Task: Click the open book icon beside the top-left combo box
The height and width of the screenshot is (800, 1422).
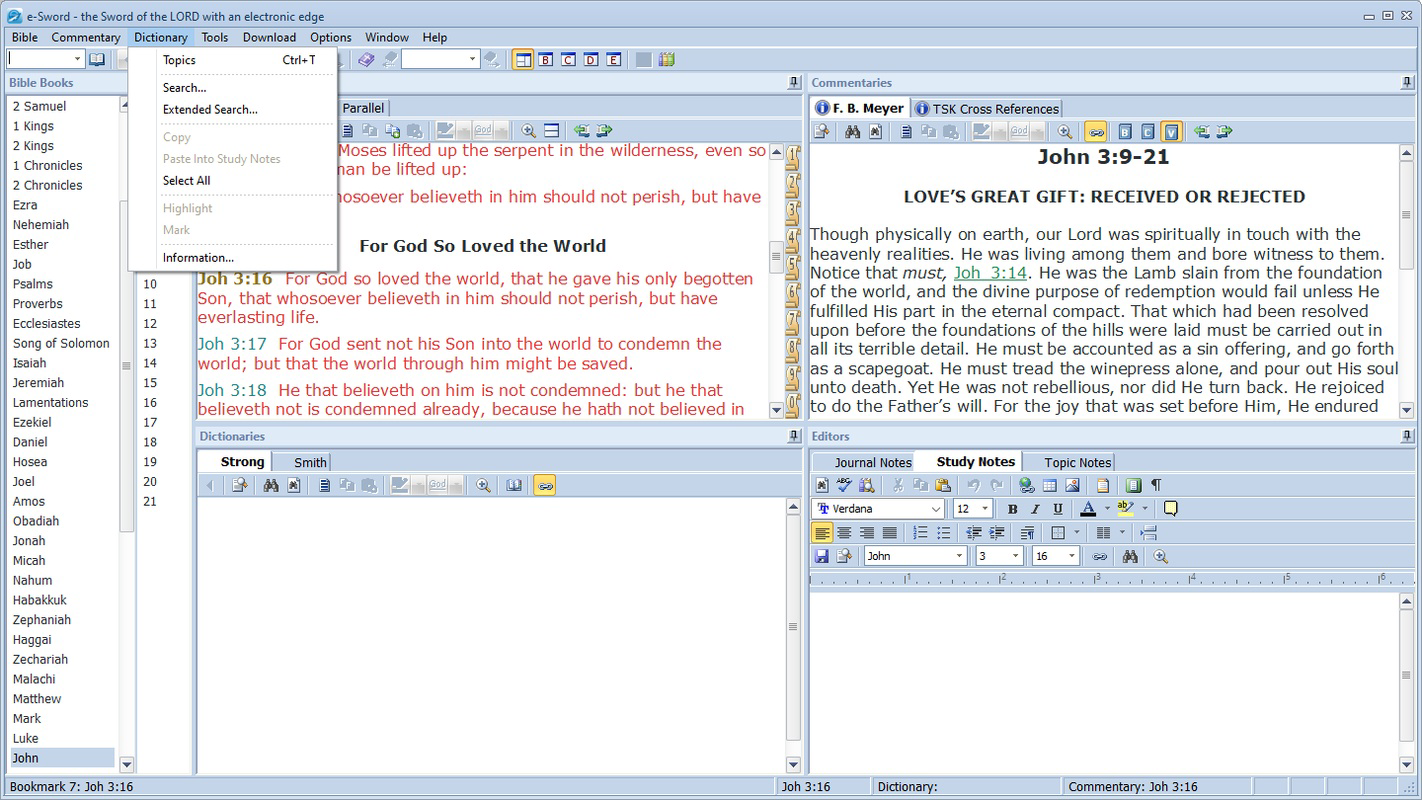Action: [97, 60]
